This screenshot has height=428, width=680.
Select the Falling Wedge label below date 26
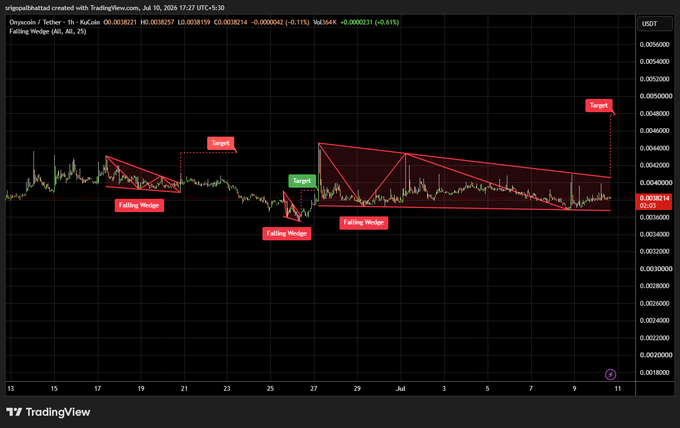(287, 233)
